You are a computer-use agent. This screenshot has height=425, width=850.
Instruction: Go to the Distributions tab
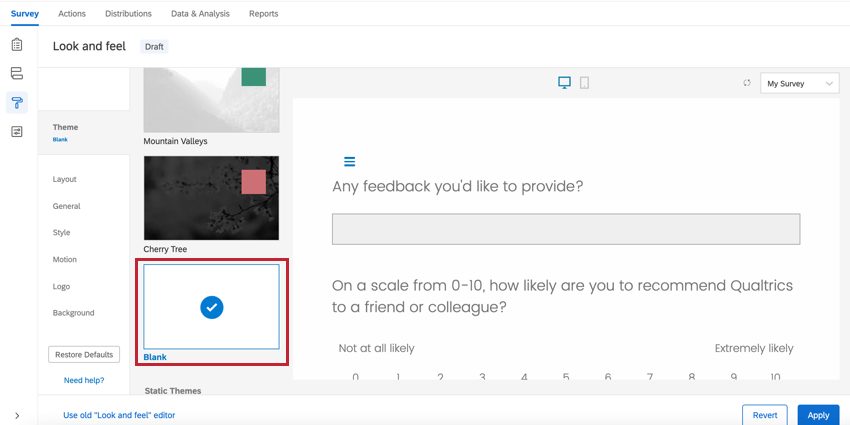tap(128, 14)
